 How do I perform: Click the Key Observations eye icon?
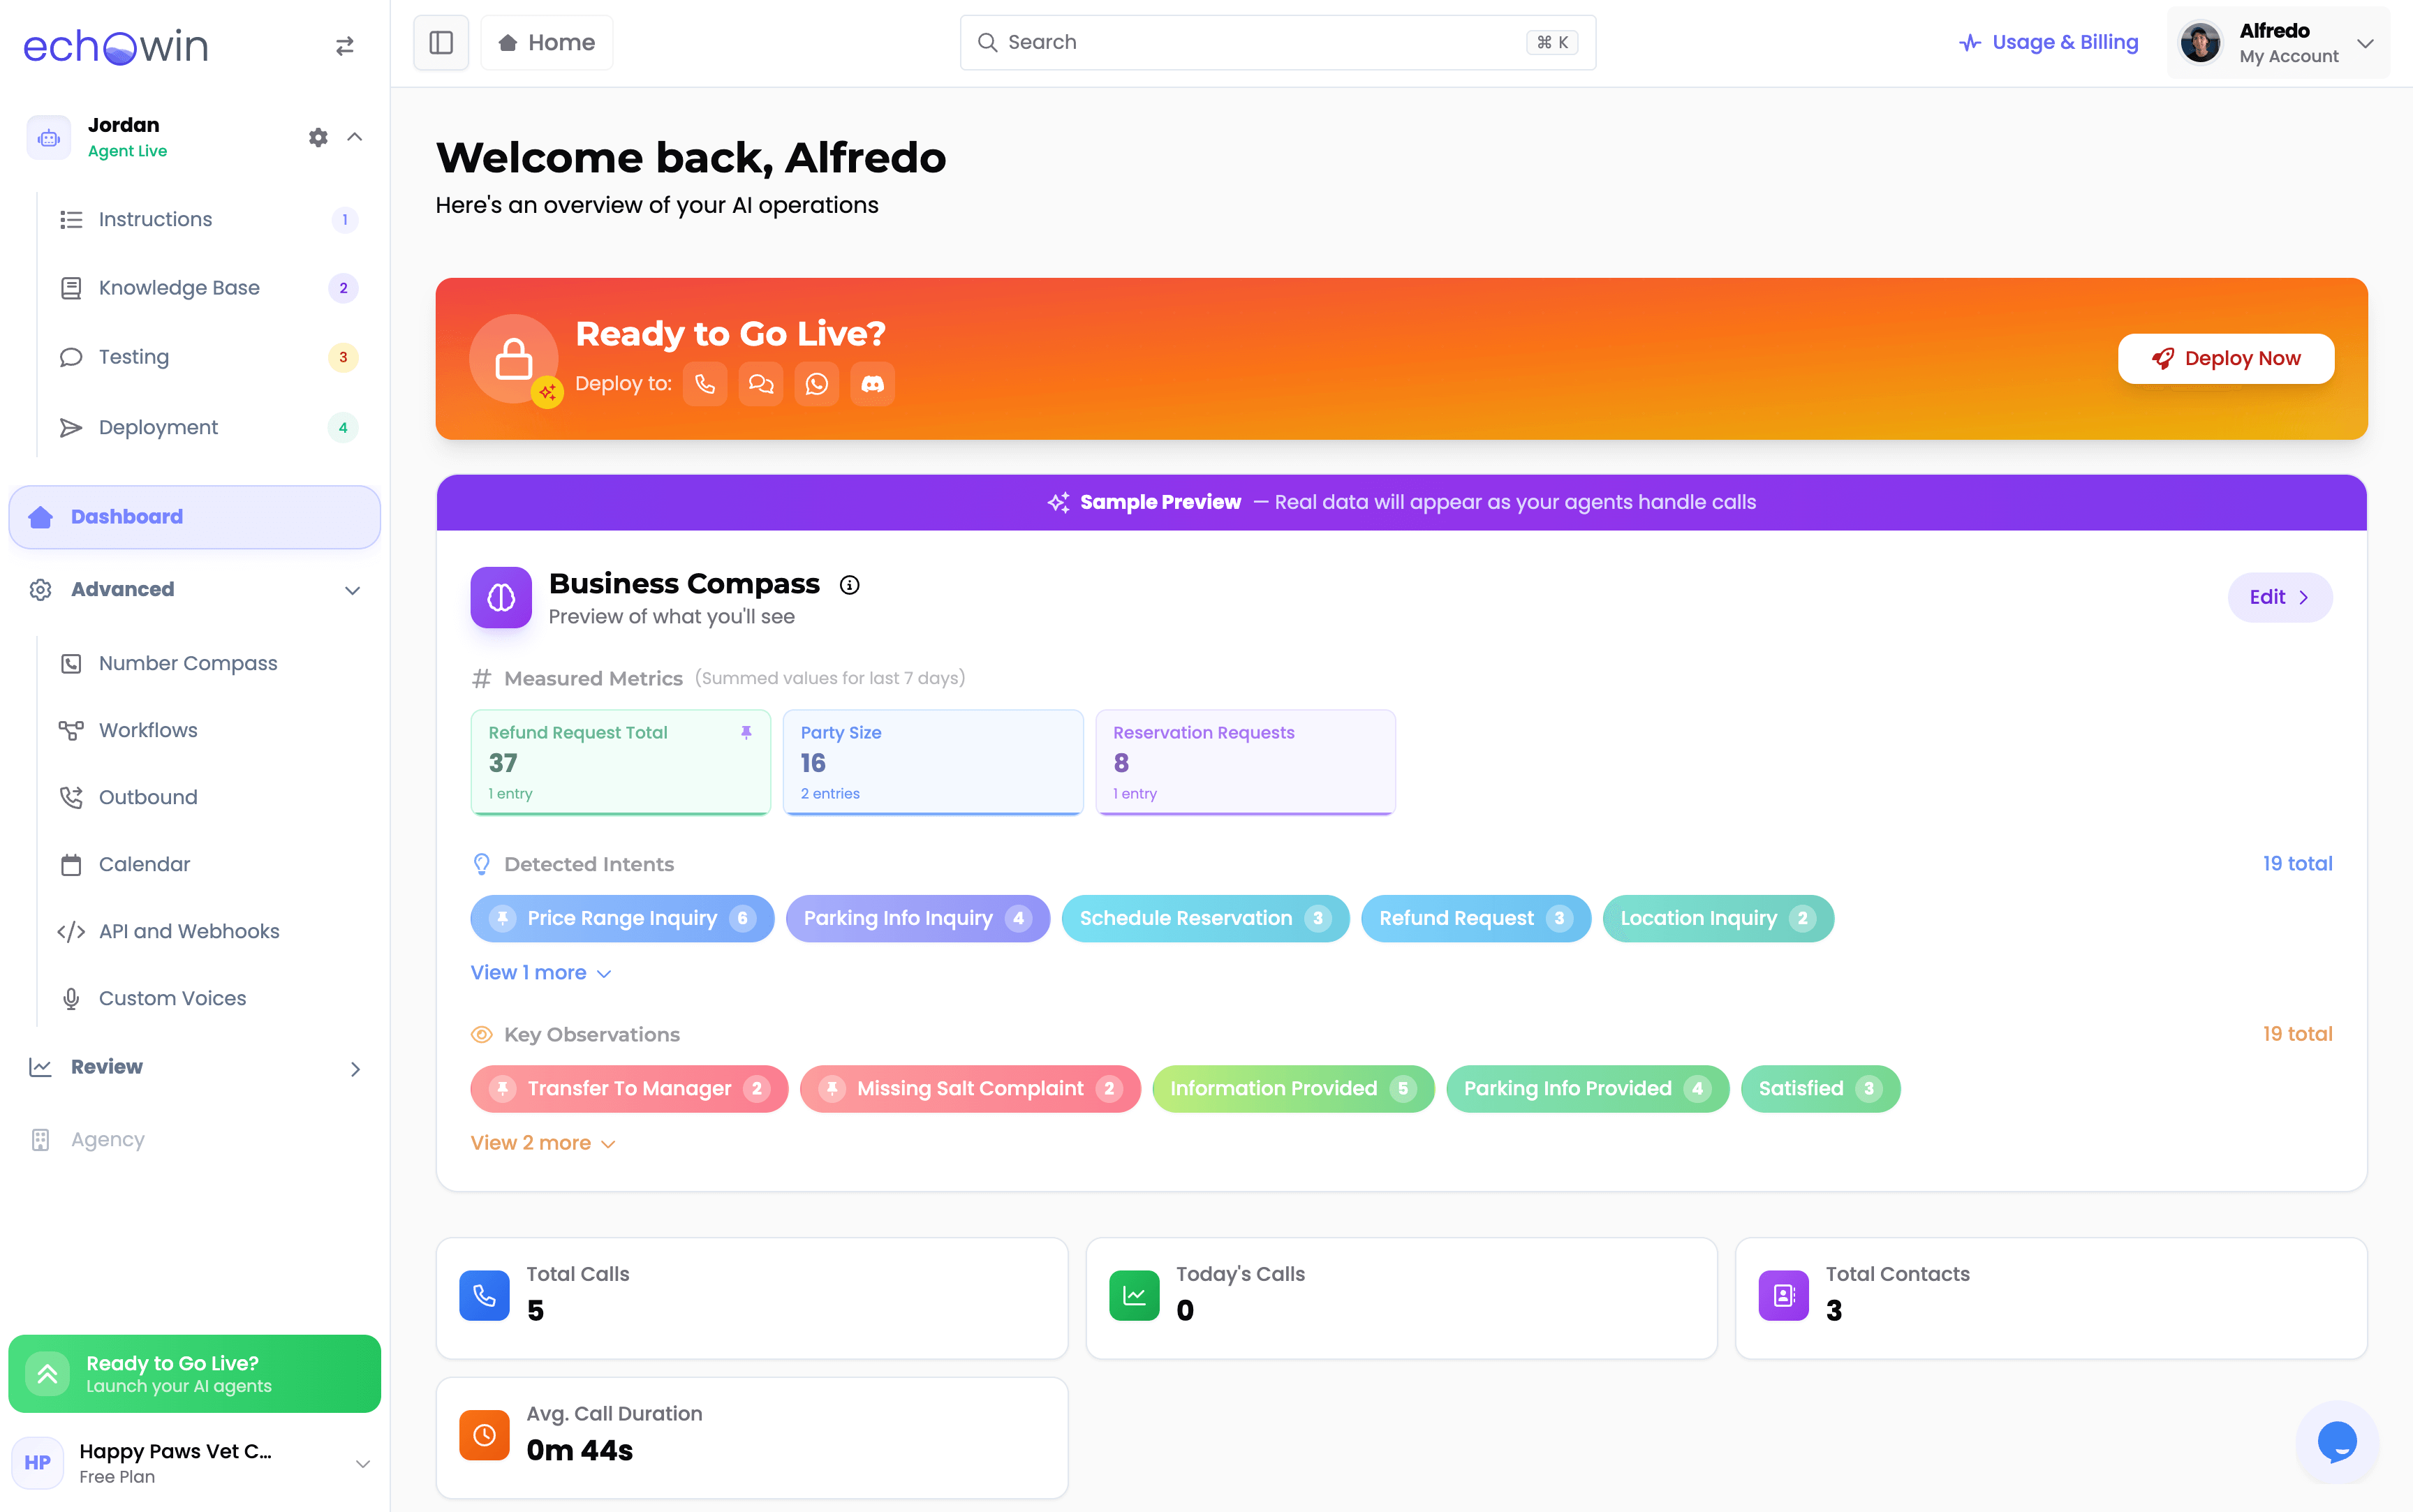tap(481, 1035)
